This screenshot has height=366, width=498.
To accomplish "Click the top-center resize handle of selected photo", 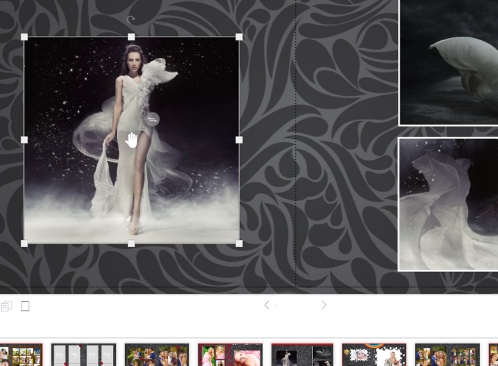I will 131,37.
